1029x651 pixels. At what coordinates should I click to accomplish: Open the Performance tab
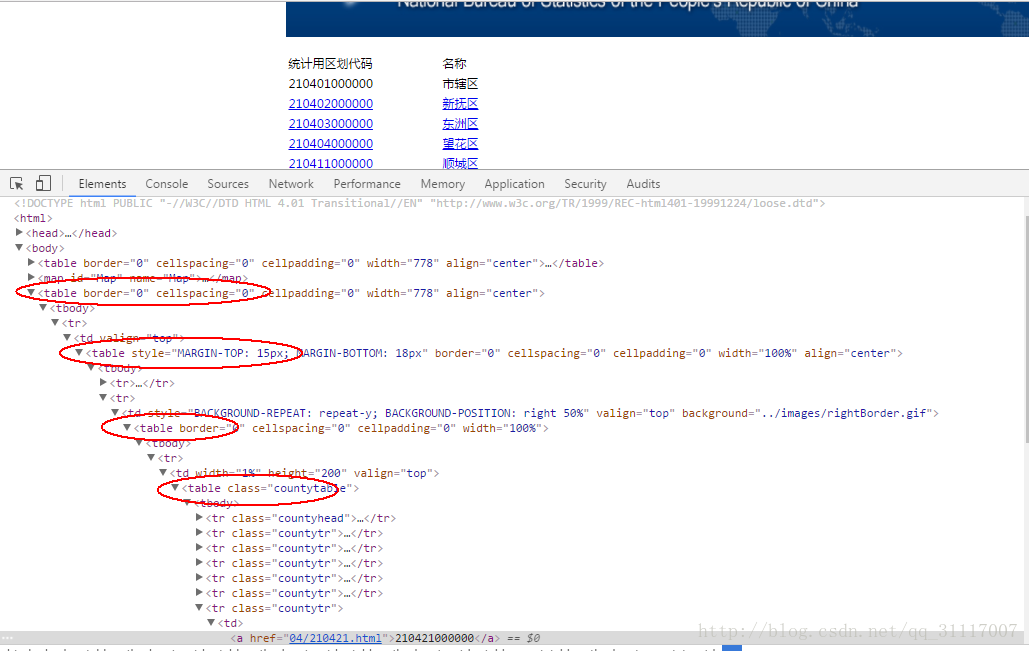point(367,184)
